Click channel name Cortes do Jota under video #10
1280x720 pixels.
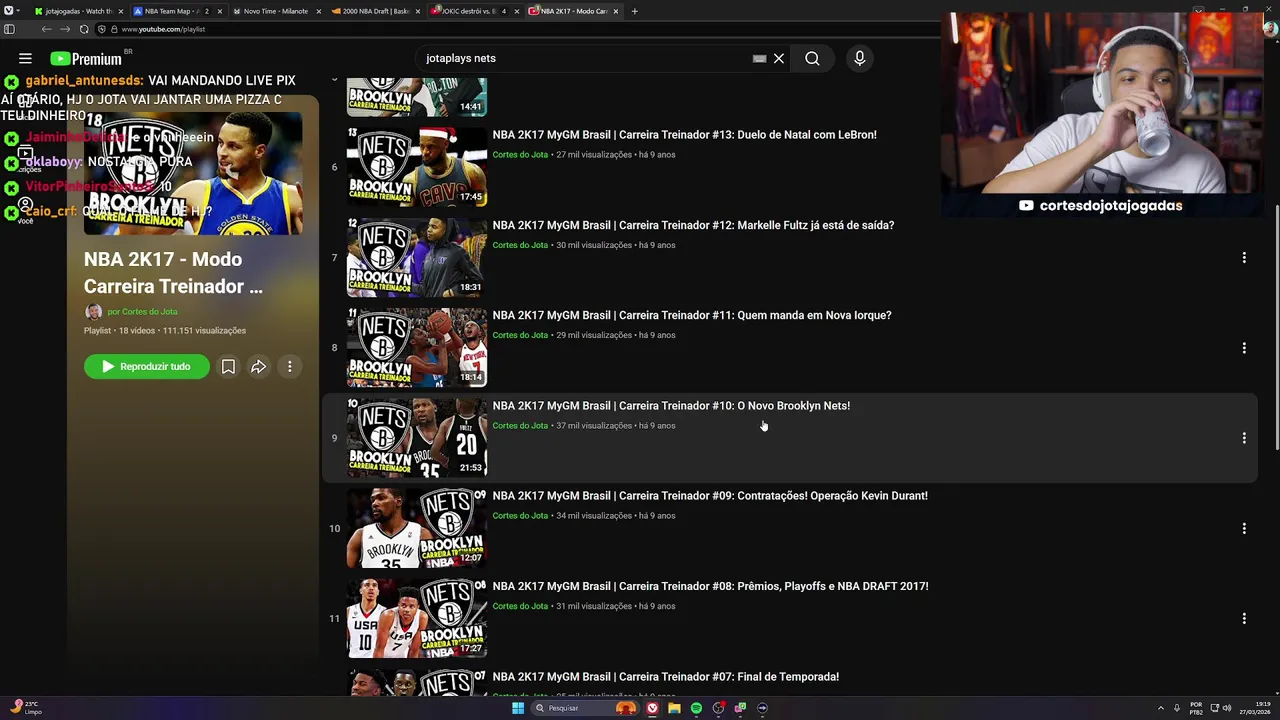[520, 426]
